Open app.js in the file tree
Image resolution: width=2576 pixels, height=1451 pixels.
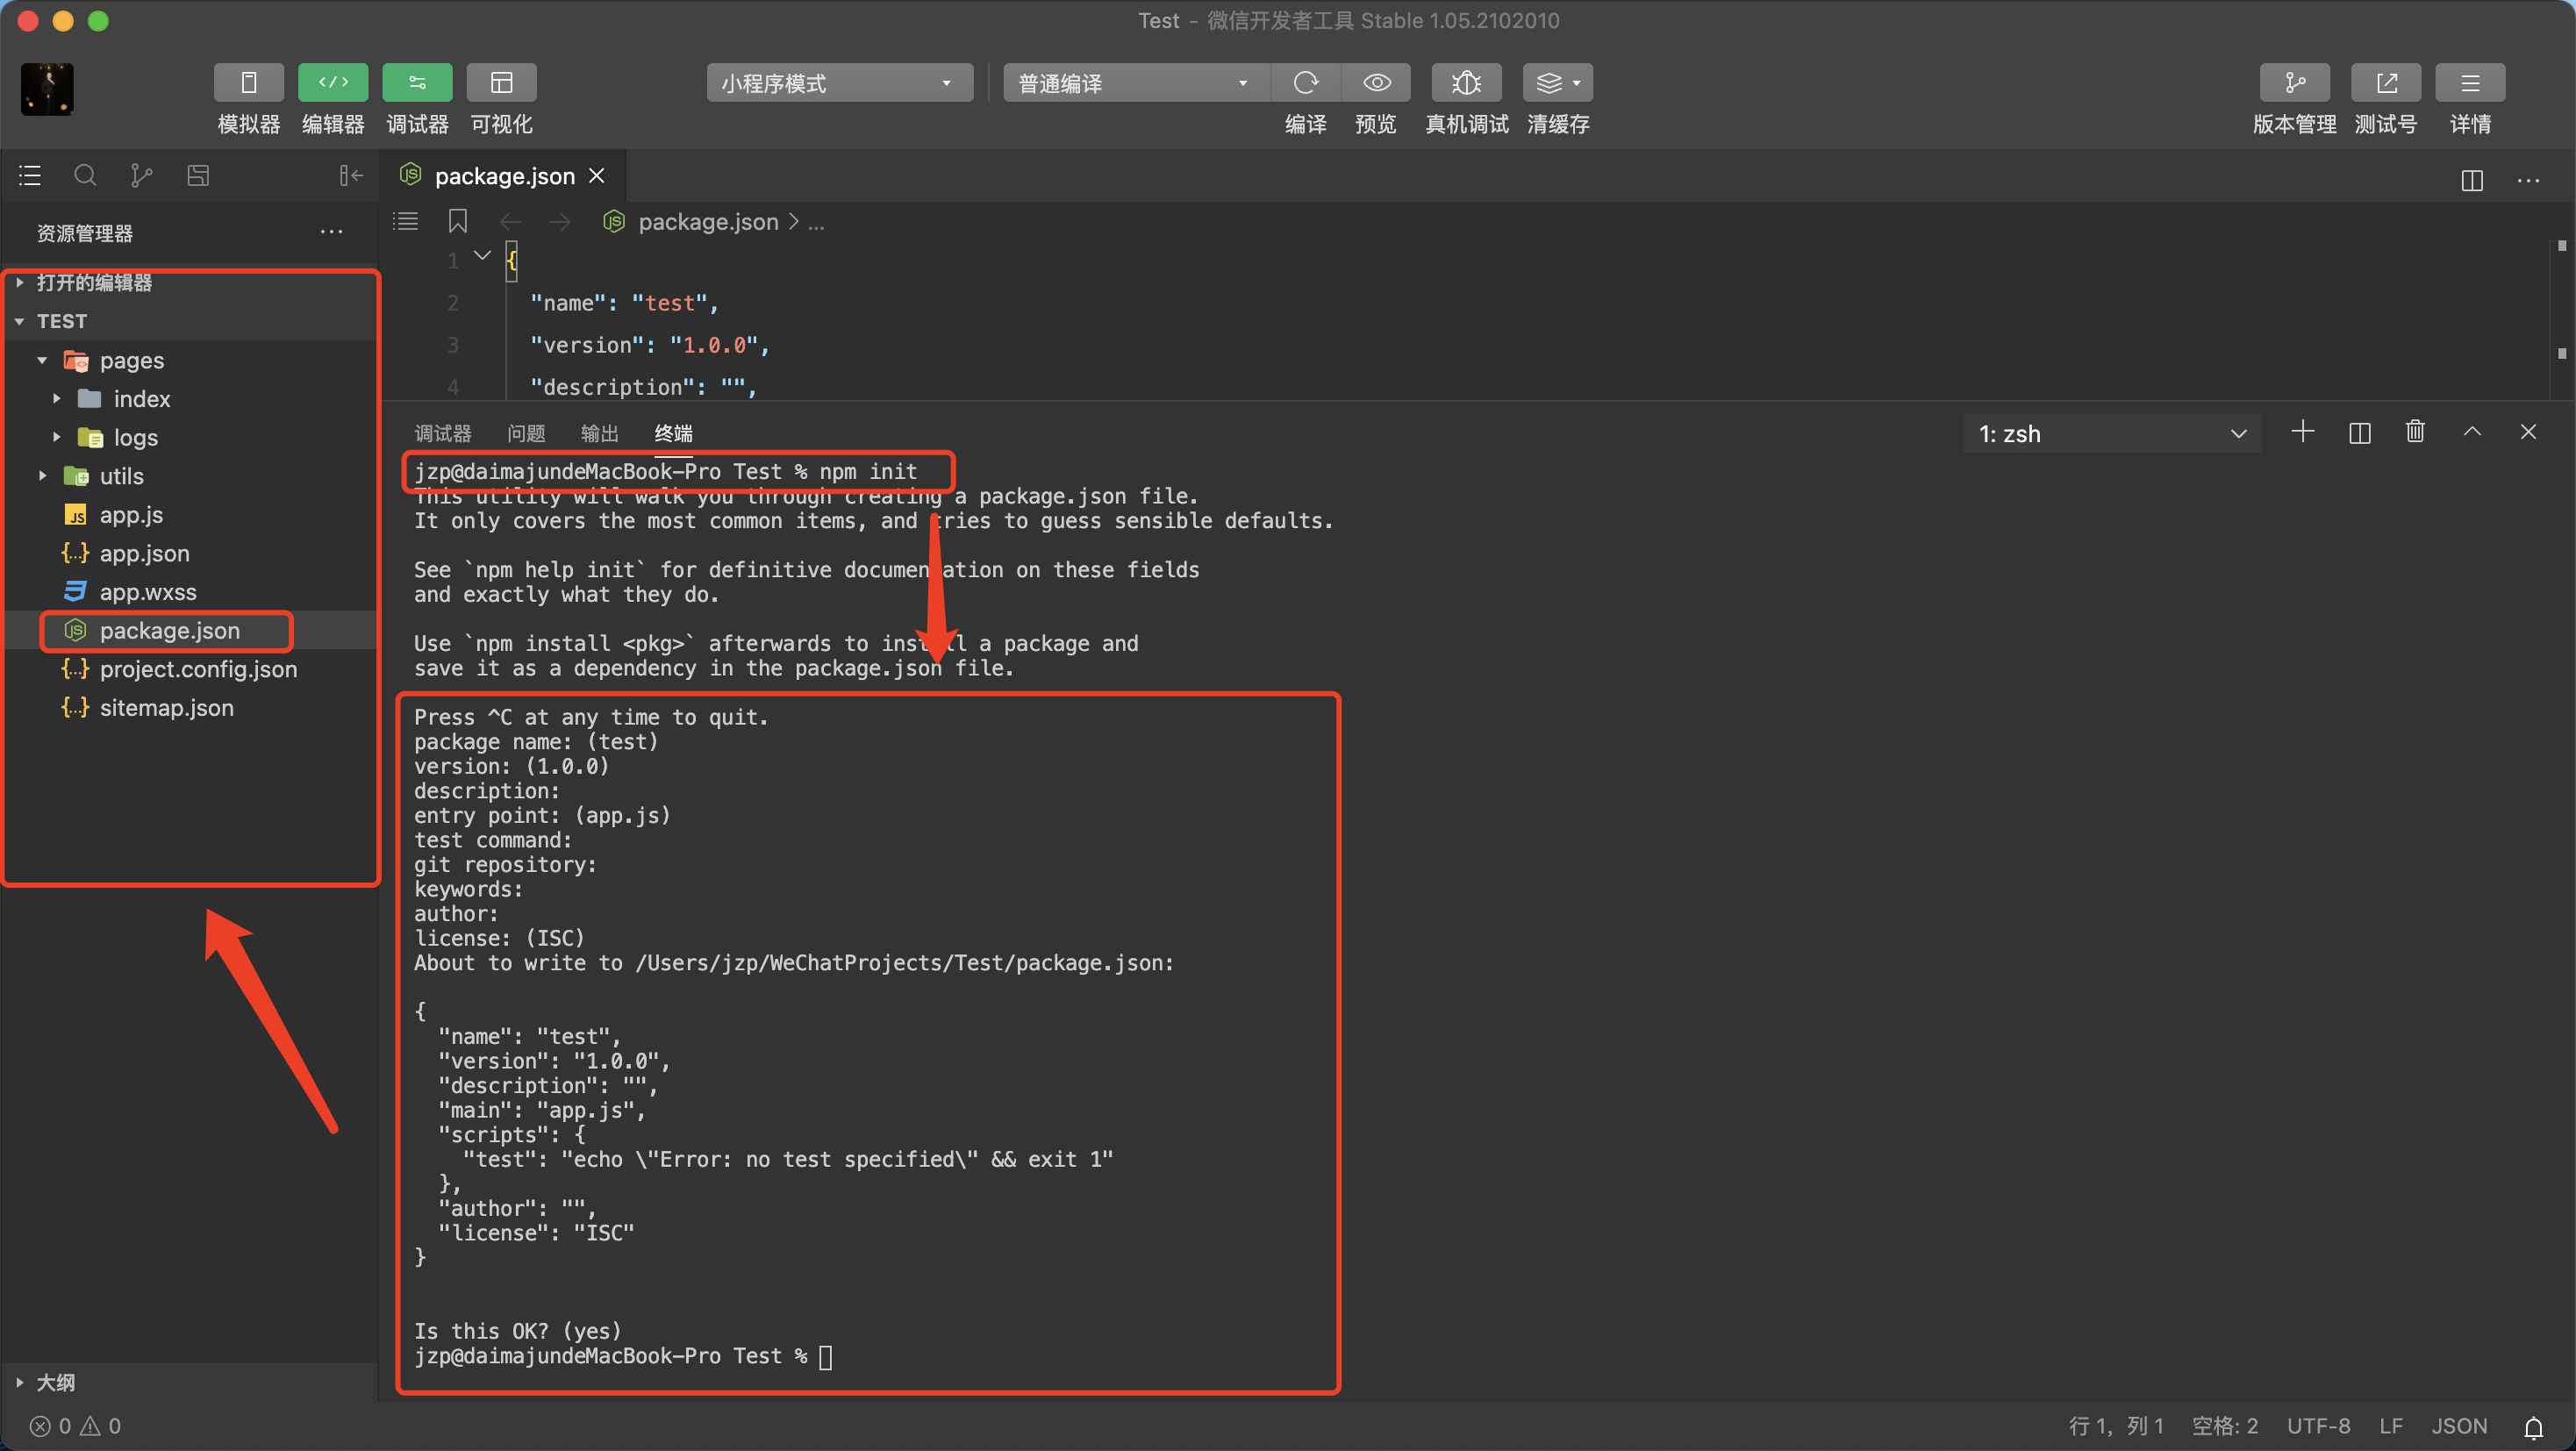(x=190, y=515)
